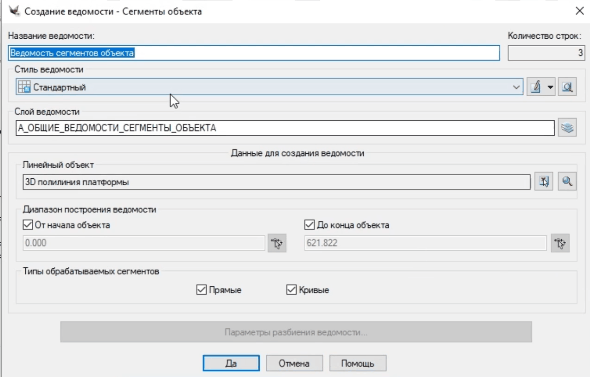Click the 'Диапазон построения ведомости' group label

click(x=90, y=210)
